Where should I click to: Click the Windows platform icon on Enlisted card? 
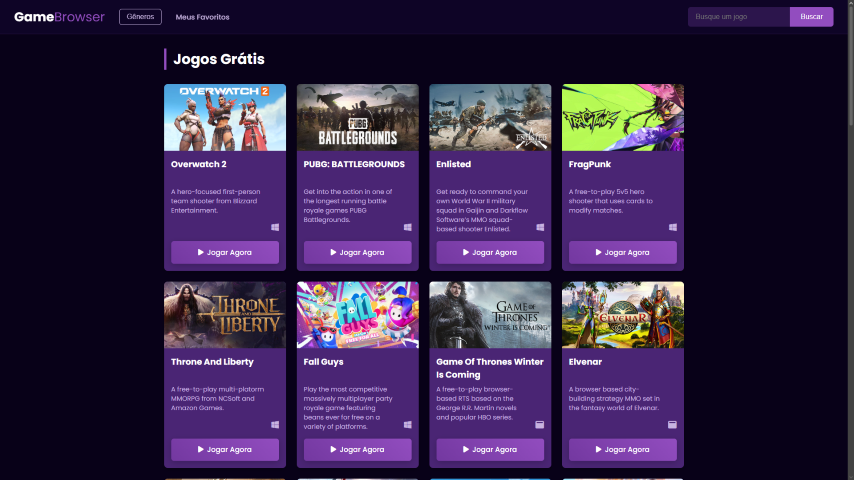[540, 227]
